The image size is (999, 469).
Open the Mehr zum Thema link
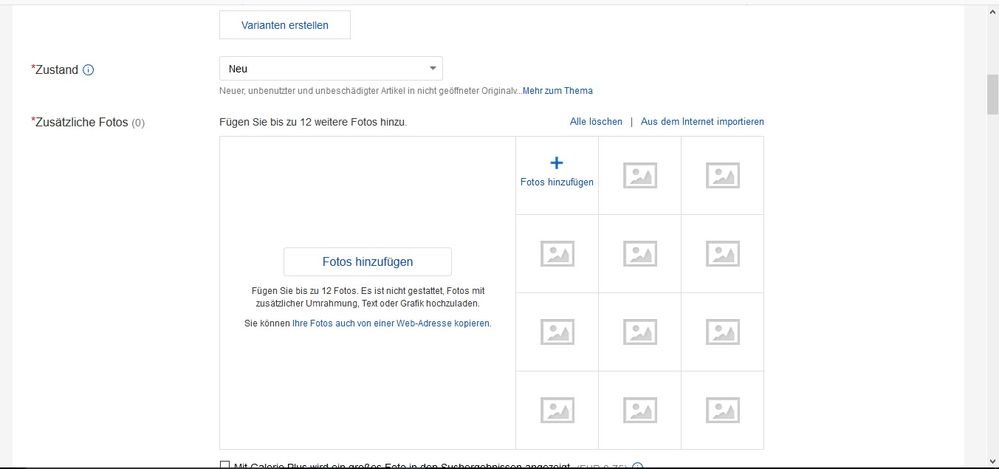(x=557, y=91)
